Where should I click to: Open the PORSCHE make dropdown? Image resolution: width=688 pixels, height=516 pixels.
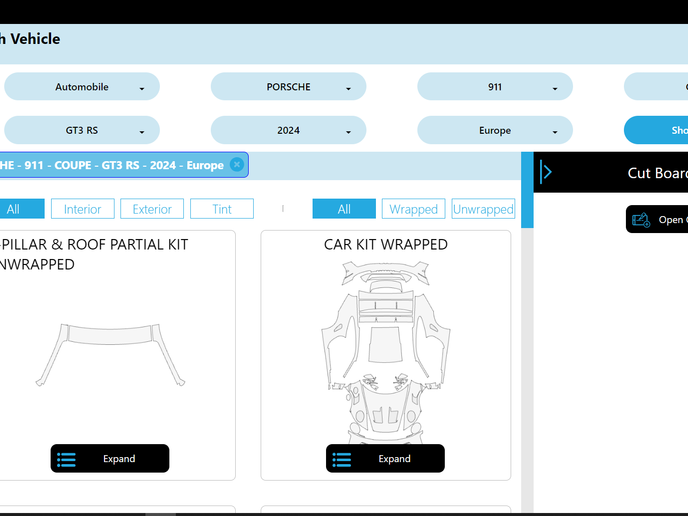(x=288, y=87)
